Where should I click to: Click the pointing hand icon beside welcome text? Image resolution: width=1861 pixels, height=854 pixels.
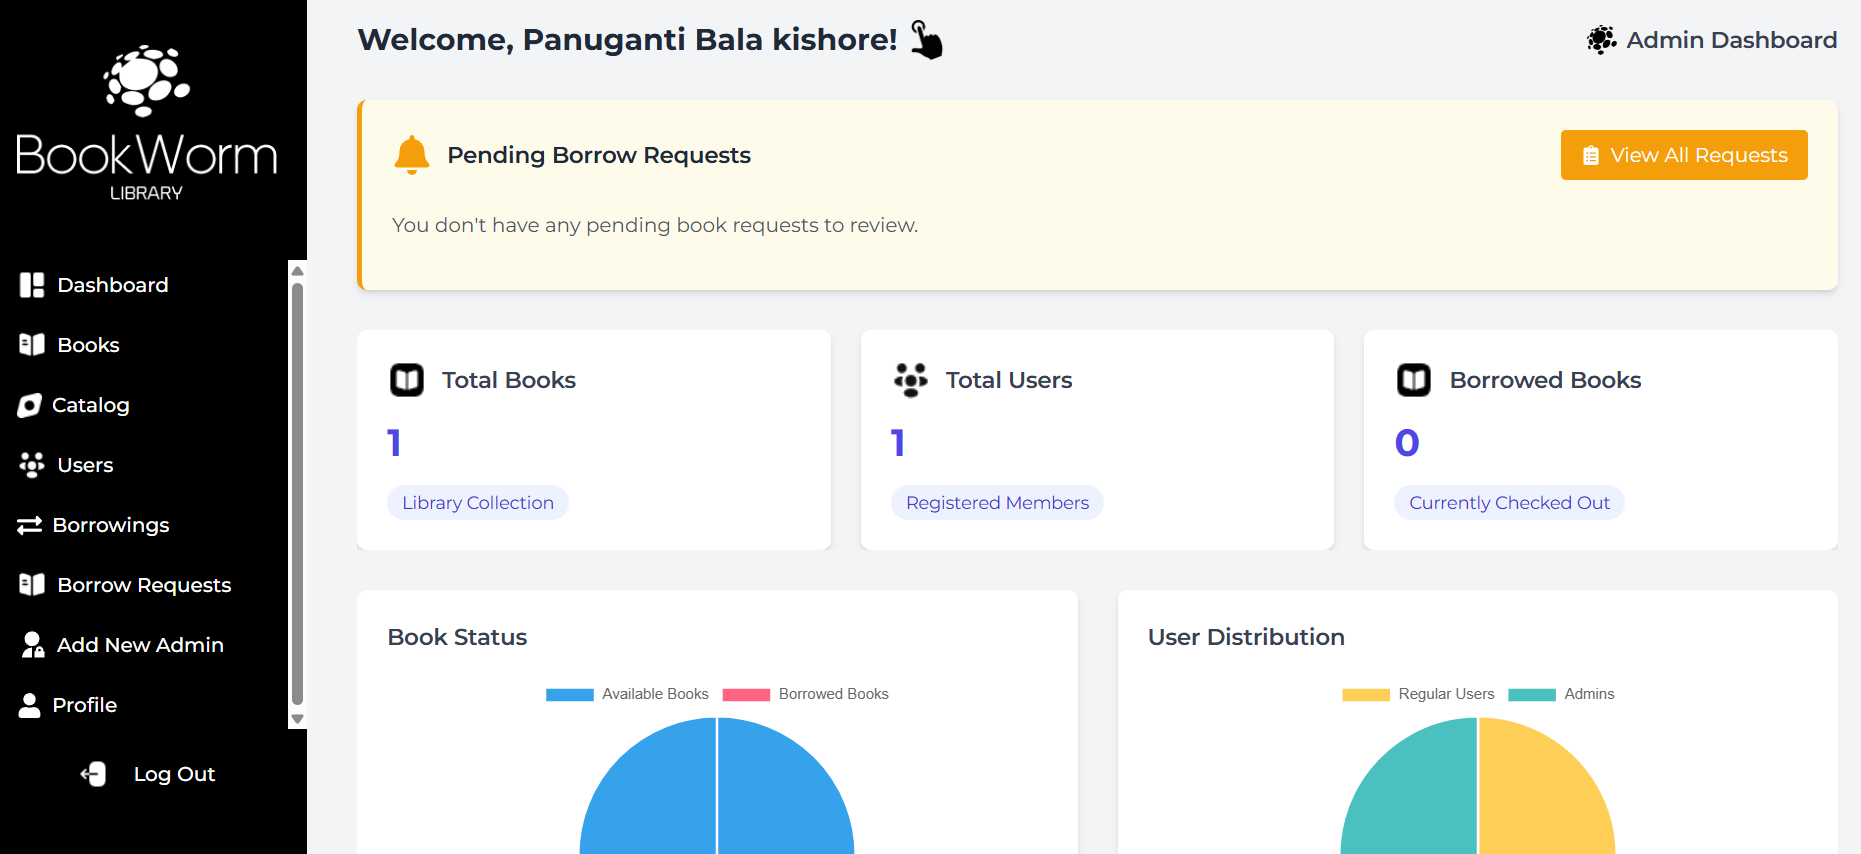927,40
